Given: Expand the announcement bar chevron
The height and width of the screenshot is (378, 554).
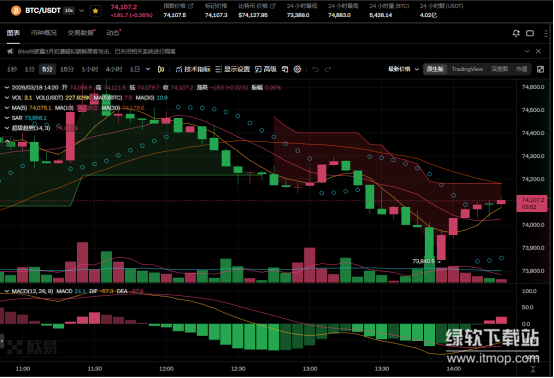Looking at the screenshot, I should (527, 51).
